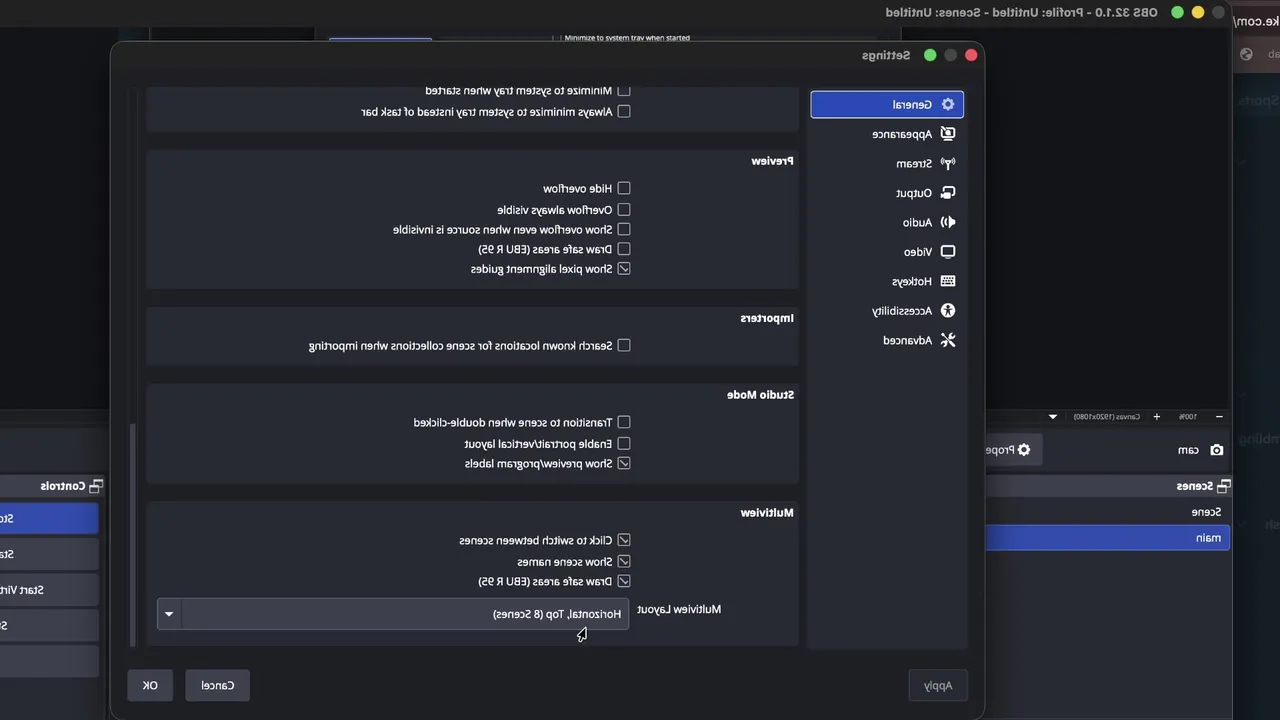
Task: Click the Apply button in Settings
Action: coord(938,685)
